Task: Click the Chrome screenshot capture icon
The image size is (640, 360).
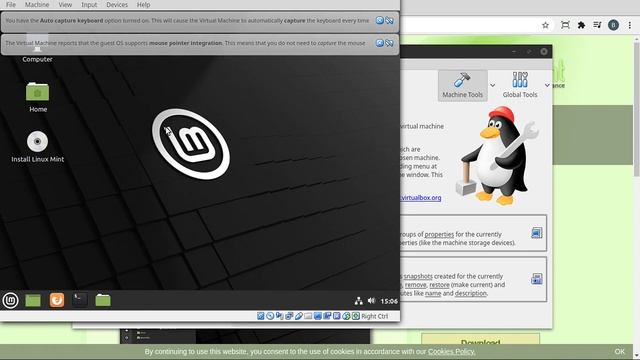Action: [565, 25]
